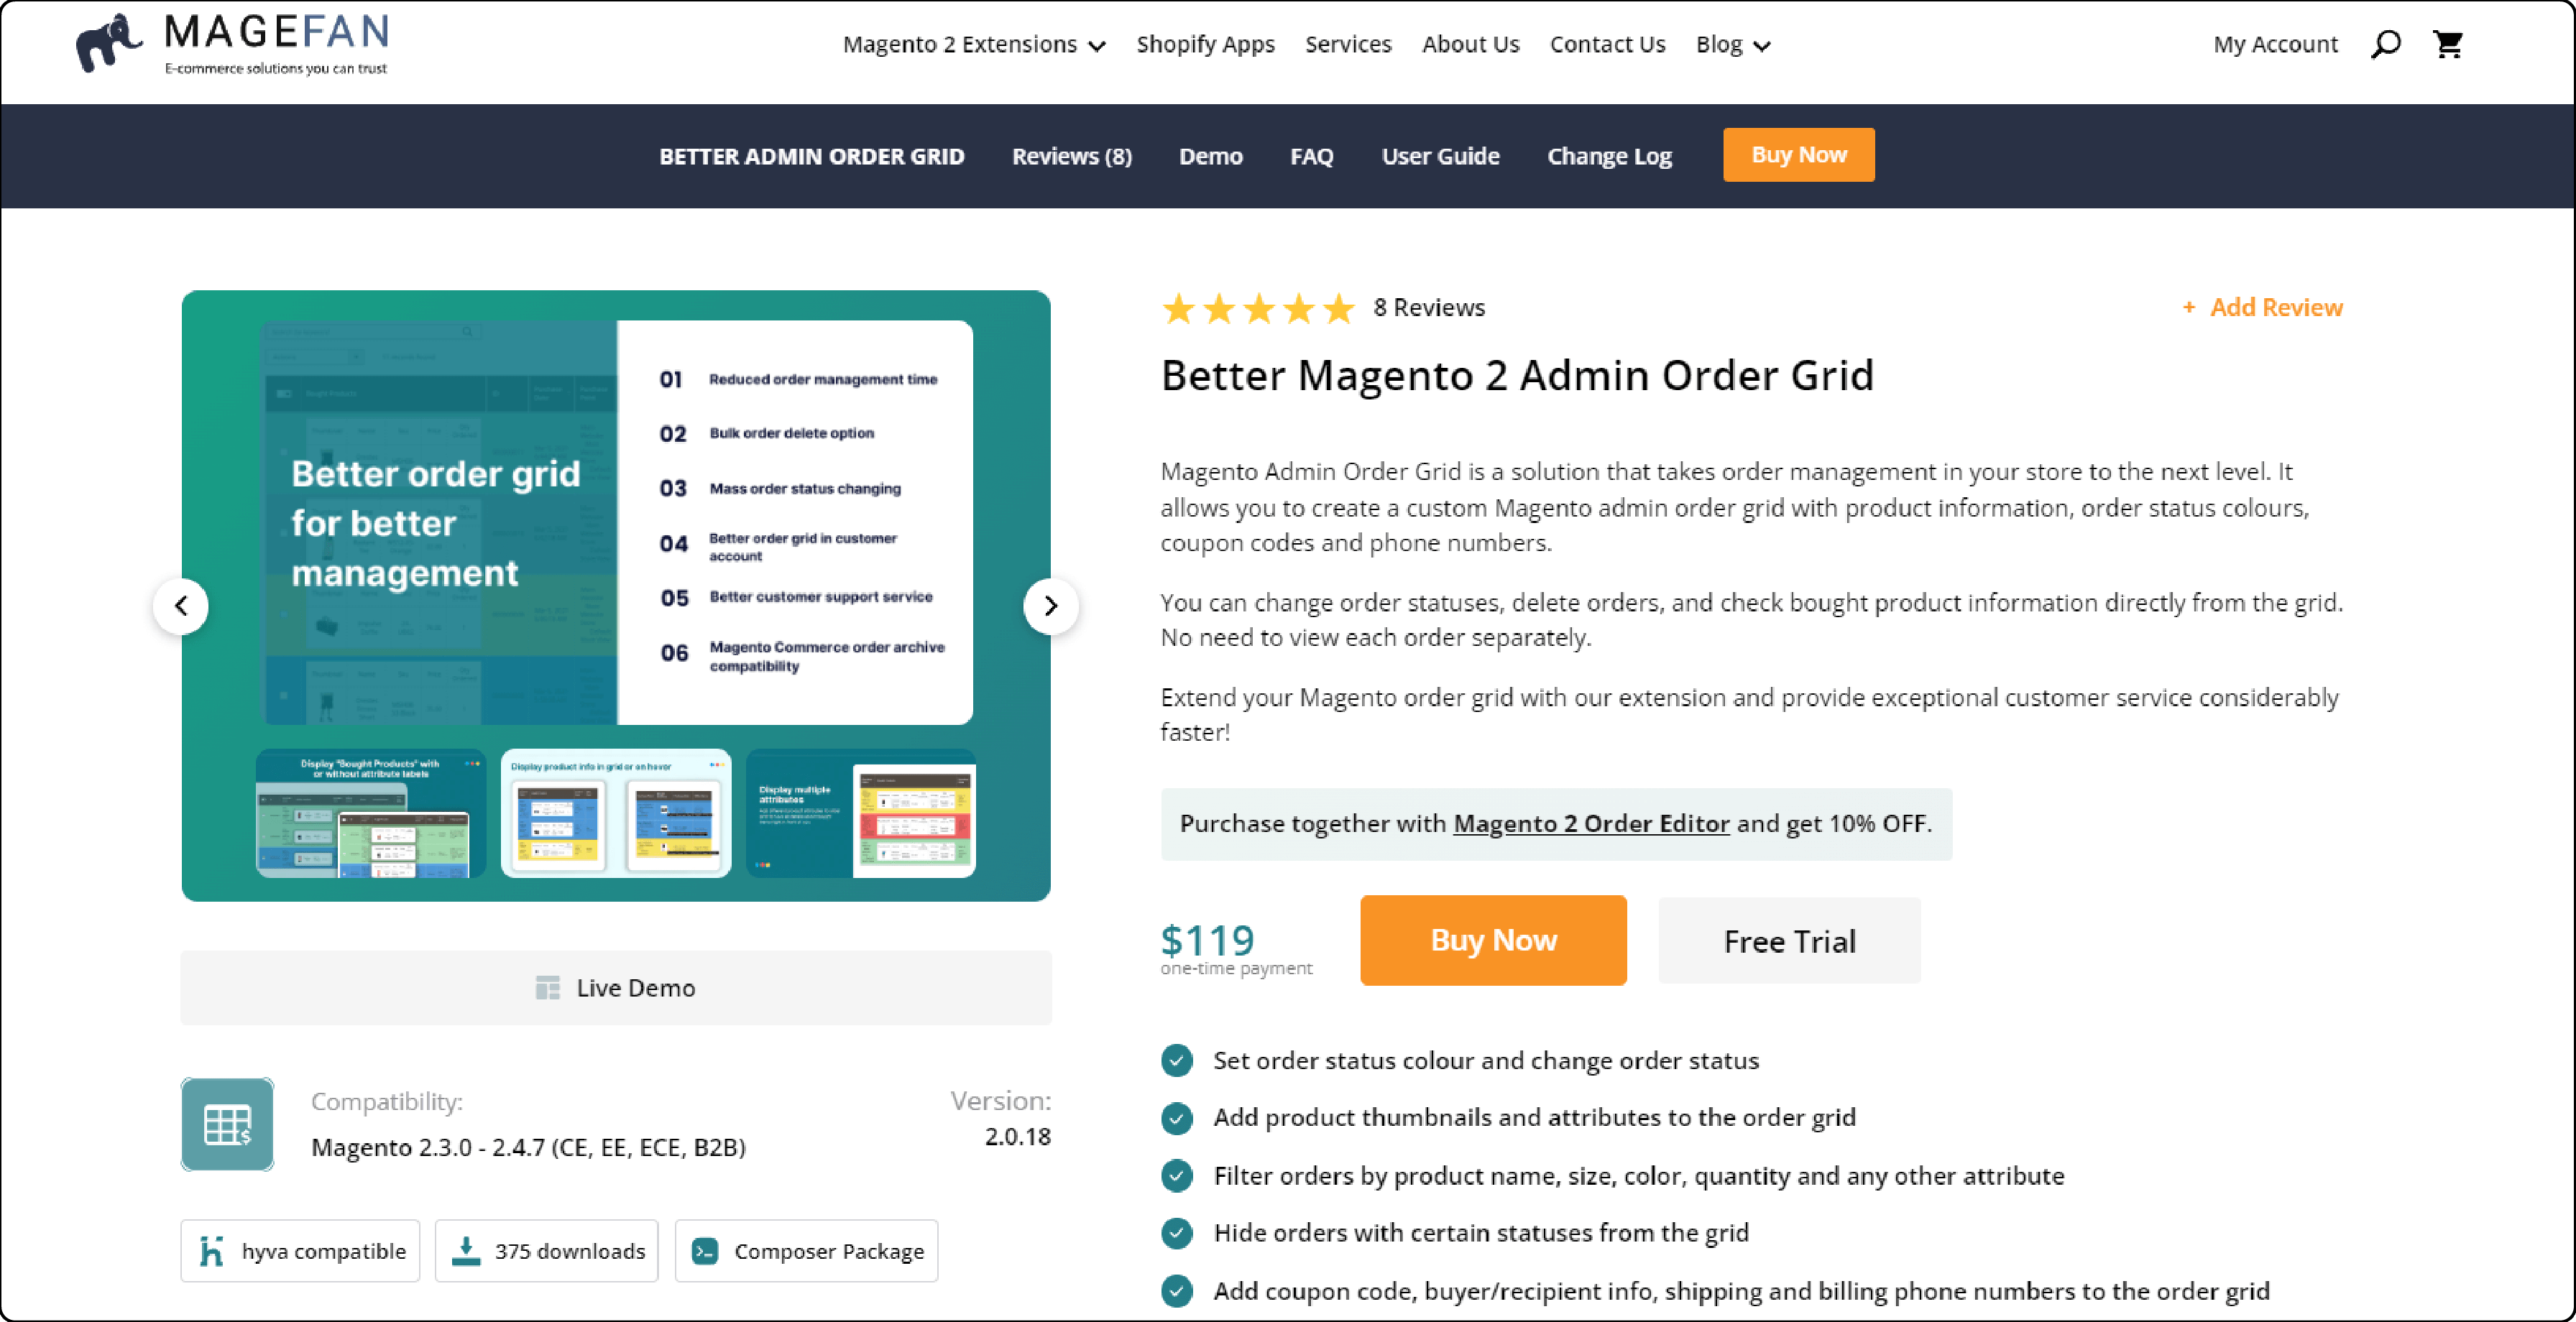Click version number 2.0.18
2576x1322 pixels.
1017,1137
